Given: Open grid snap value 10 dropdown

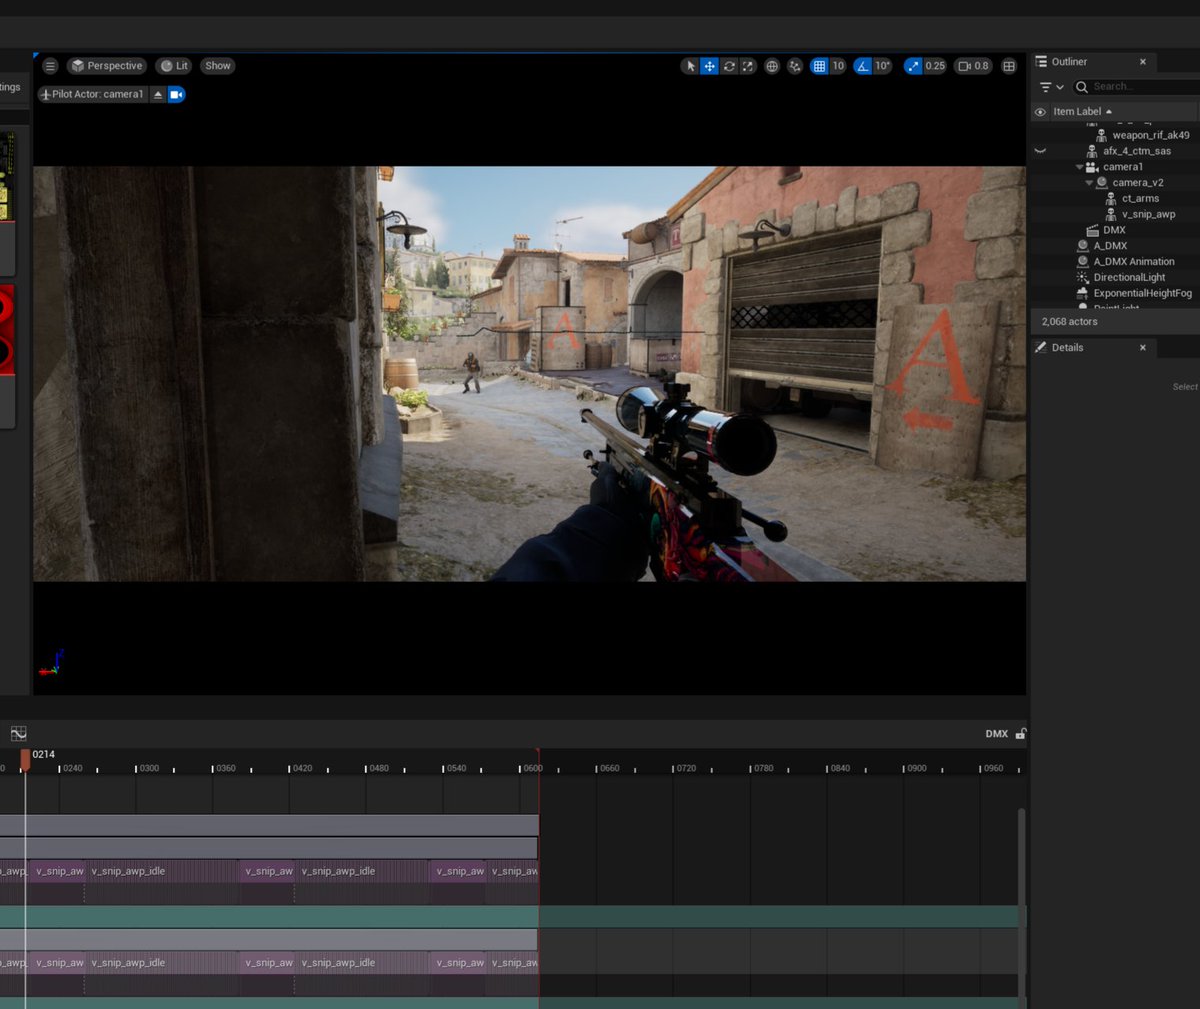Looking at the screenshot, I should pyautogui.click(x=838, y=66).
